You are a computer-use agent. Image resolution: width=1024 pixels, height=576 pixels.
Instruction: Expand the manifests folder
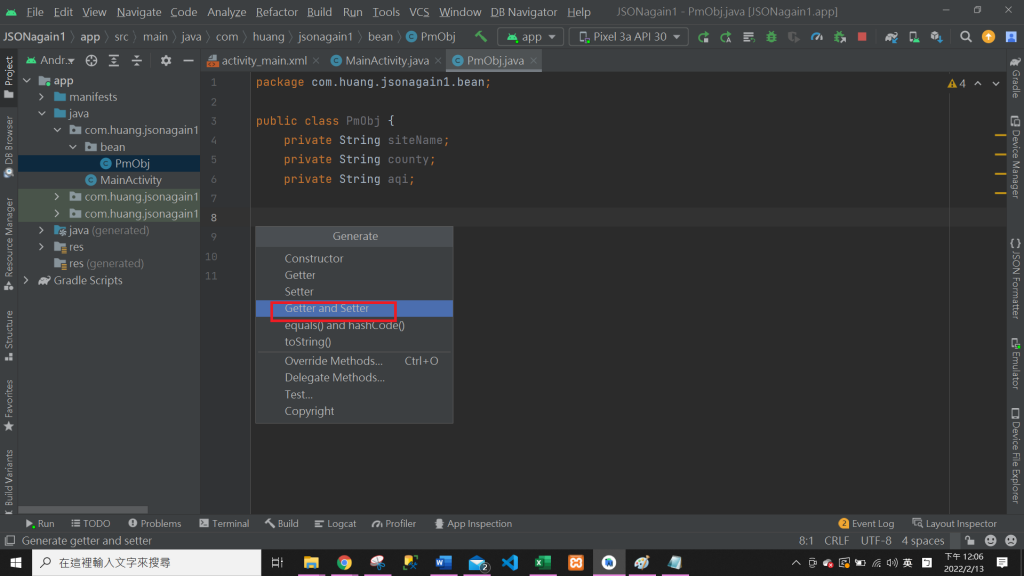tap(42, 97)
